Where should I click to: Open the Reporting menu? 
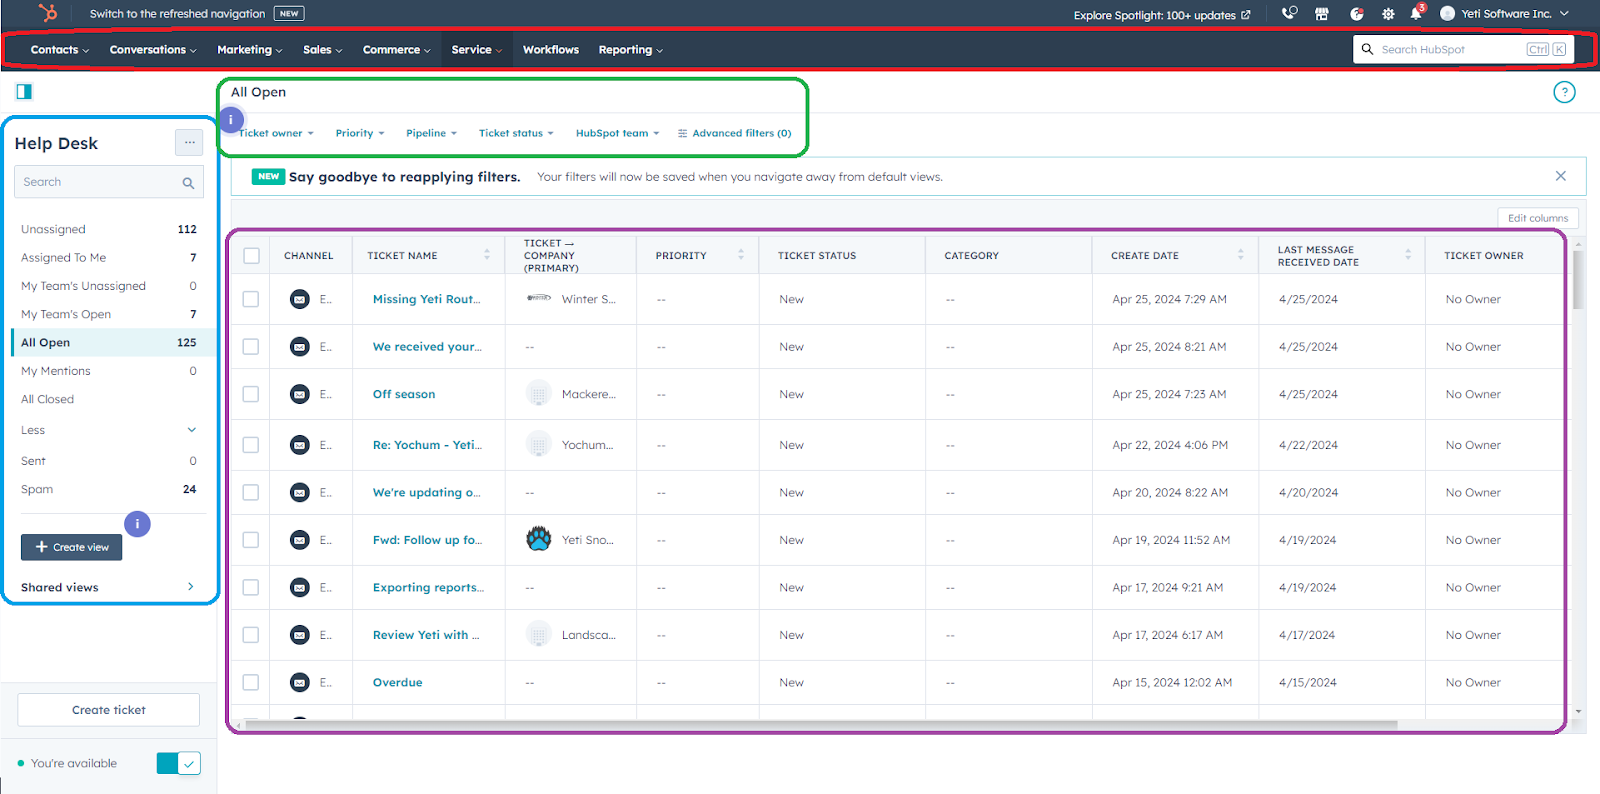point(630,50)
